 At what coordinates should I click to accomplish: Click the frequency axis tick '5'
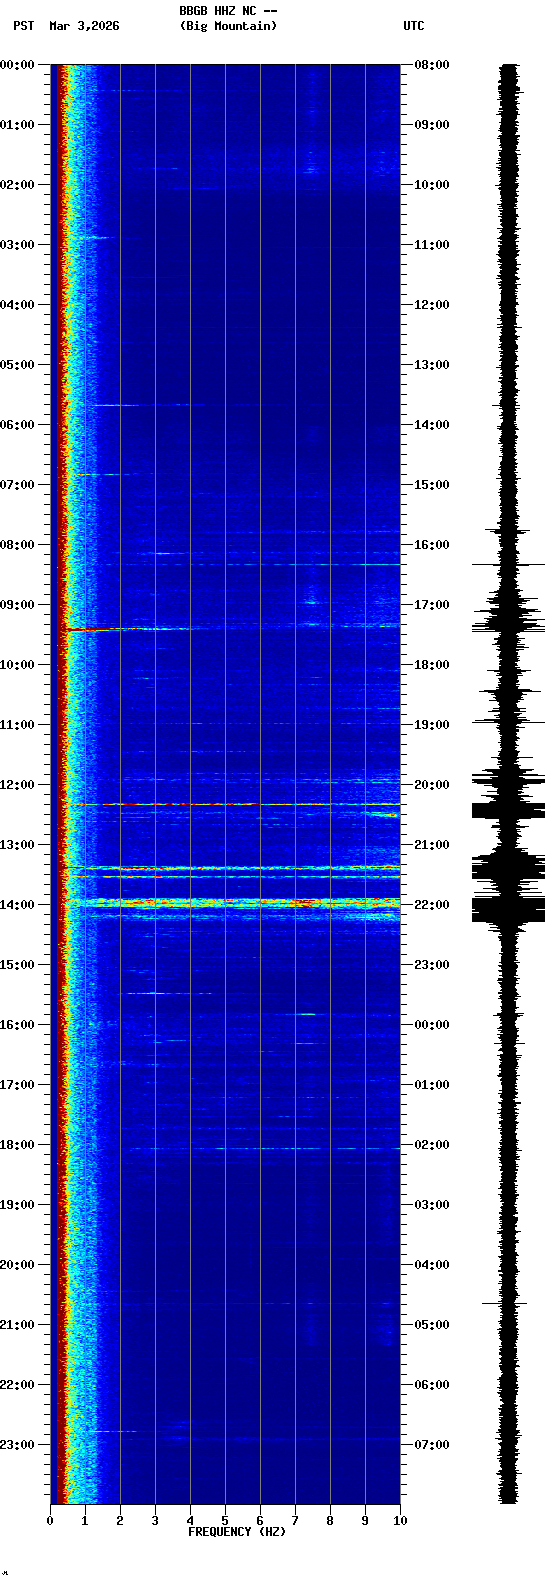(225, 1521)
